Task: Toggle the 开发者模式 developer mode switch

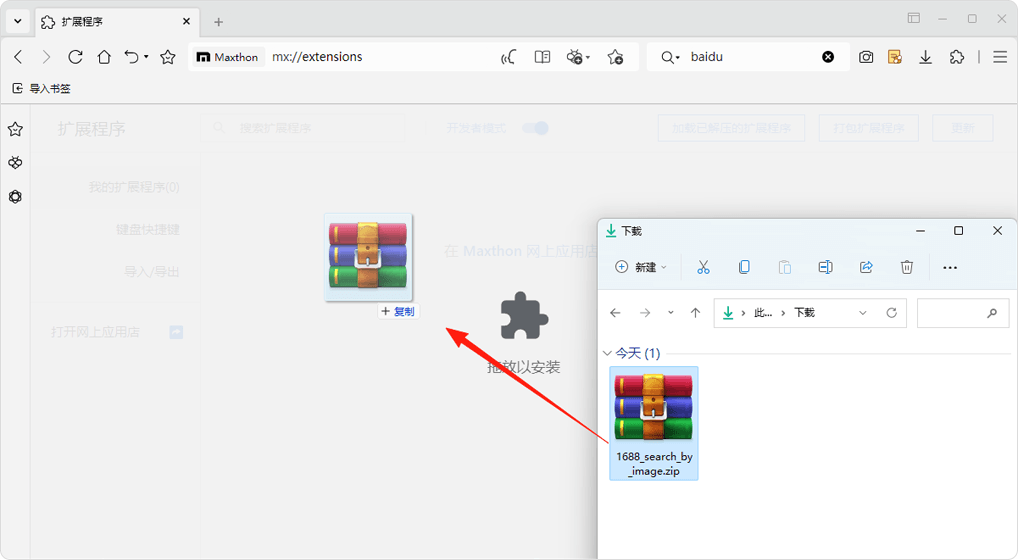Action: coord(537,128)
